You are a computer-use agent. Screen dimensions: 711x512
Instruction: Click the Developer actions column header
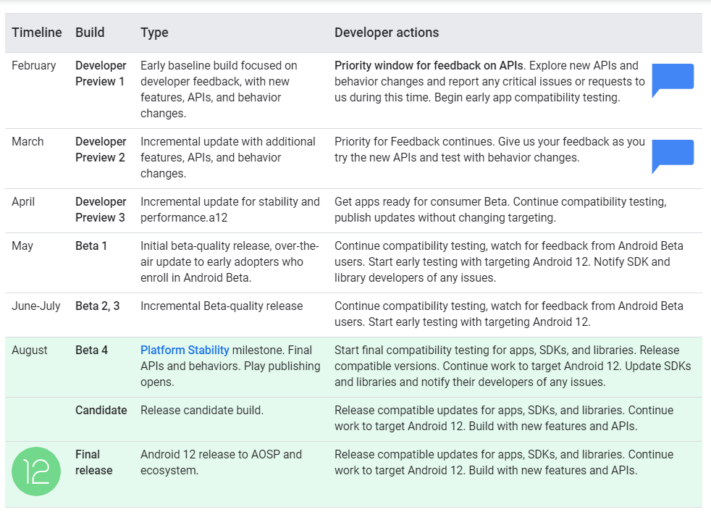click(x=387, y=33)
